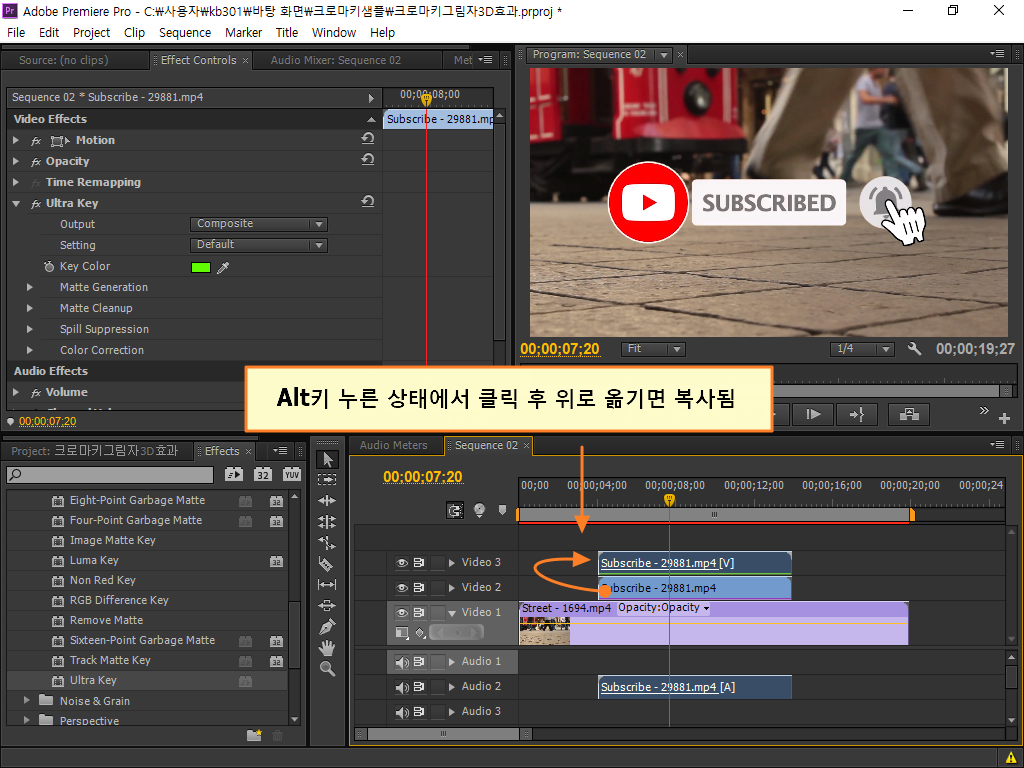This screenshot has width=1024, height=768.
Task: Toggle Key Color animation stopwatch
Action: [x=49, y=266]
